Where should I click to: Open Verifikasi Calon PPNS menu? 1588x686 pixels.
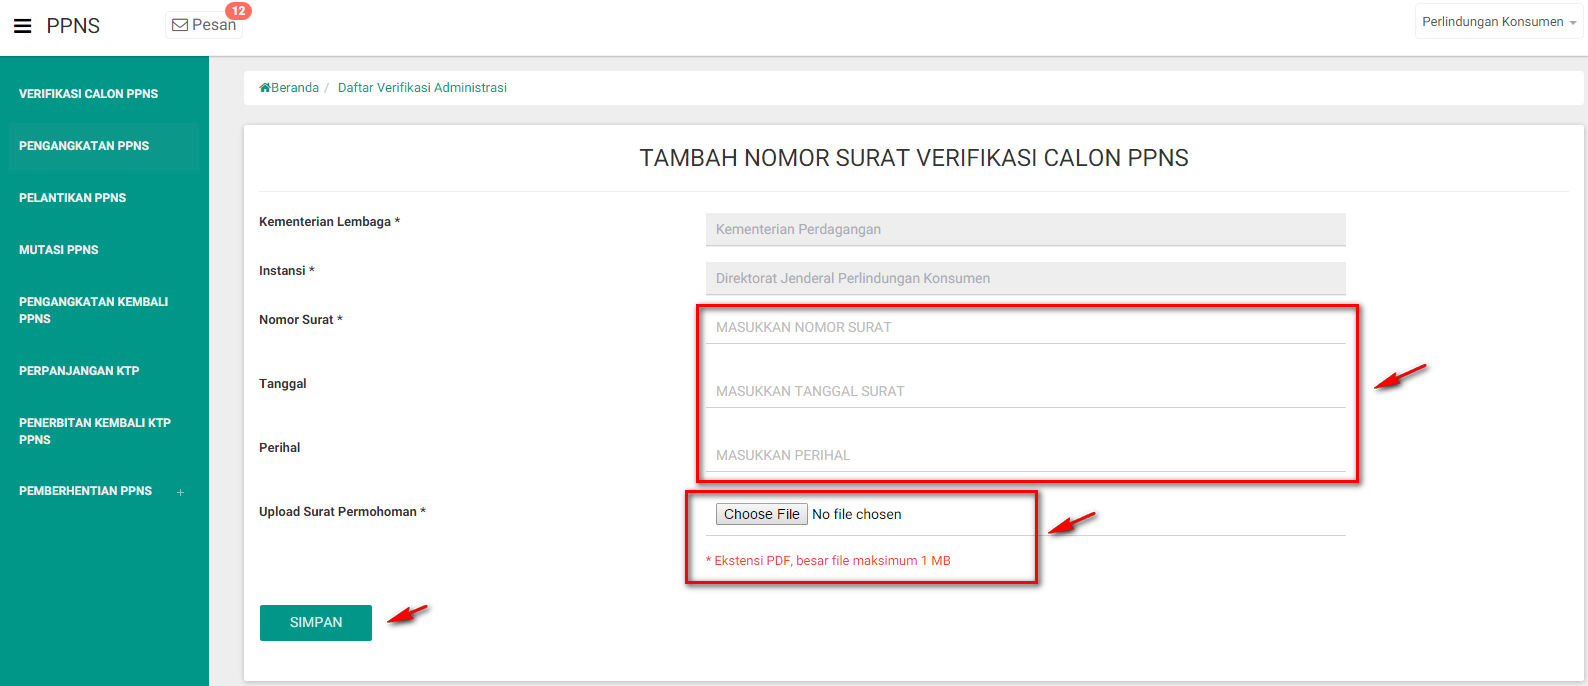click(88, 94)
